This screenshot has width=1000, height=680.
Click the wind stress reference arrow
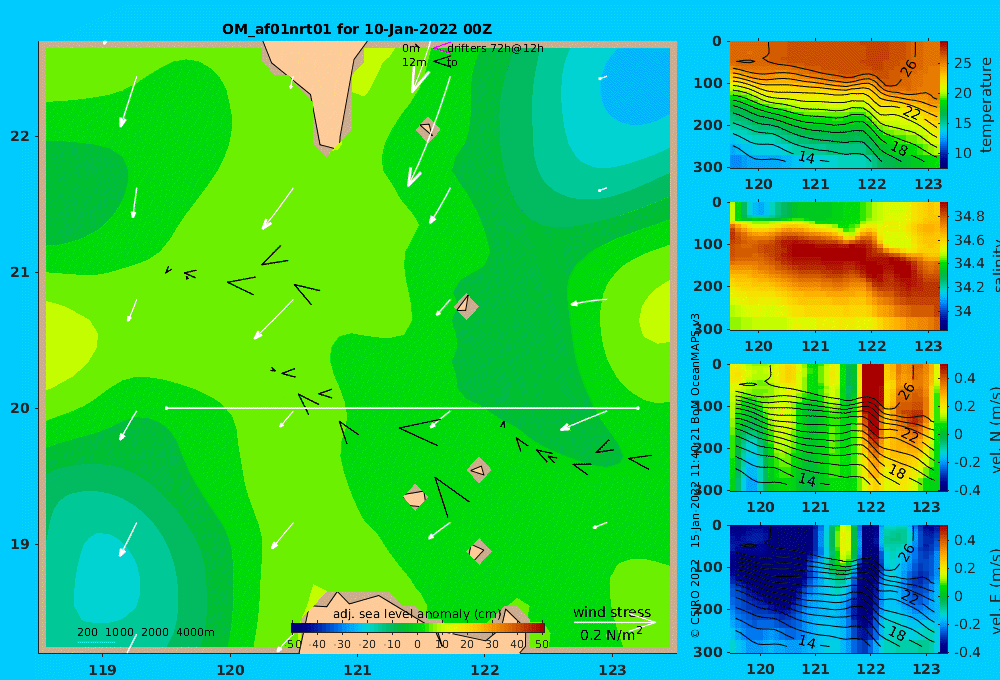(614, 622)
